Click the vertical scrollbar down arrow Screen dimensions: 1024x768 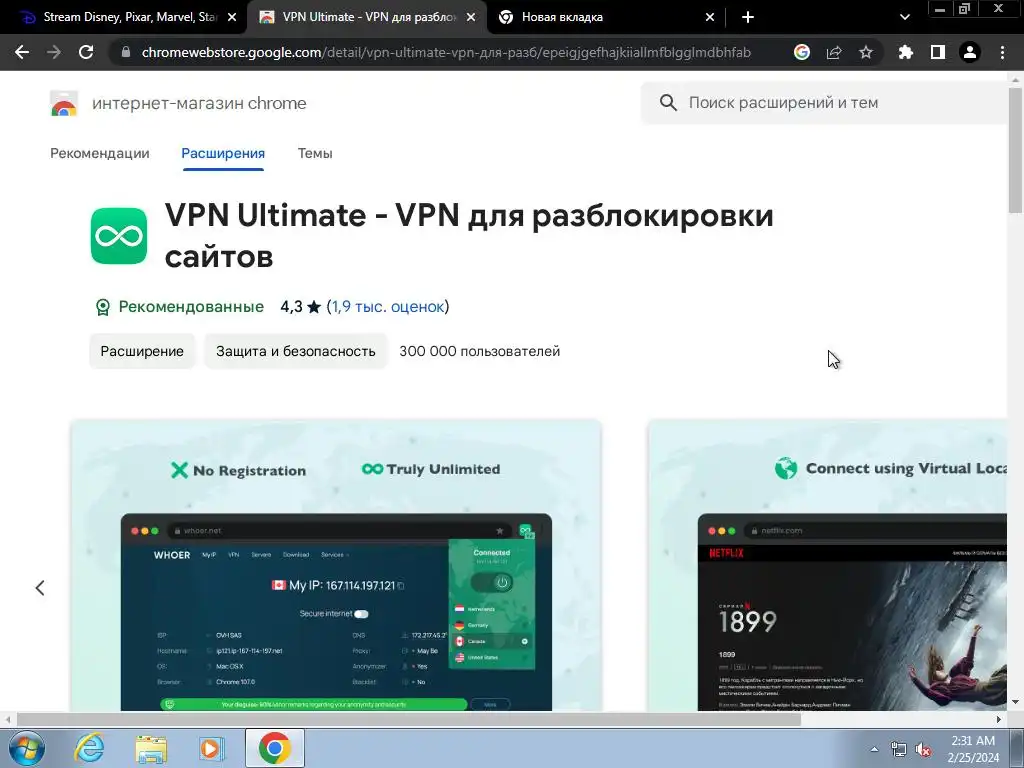tap(1015, 703)
